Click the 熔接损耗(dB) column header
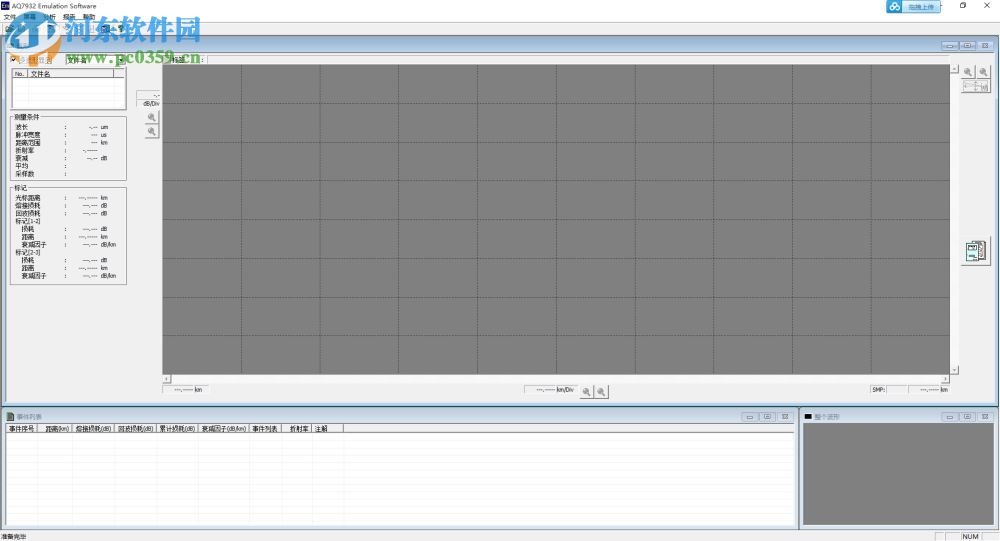The height and width of the screenshot is (541, 1000). click(94, 429)
